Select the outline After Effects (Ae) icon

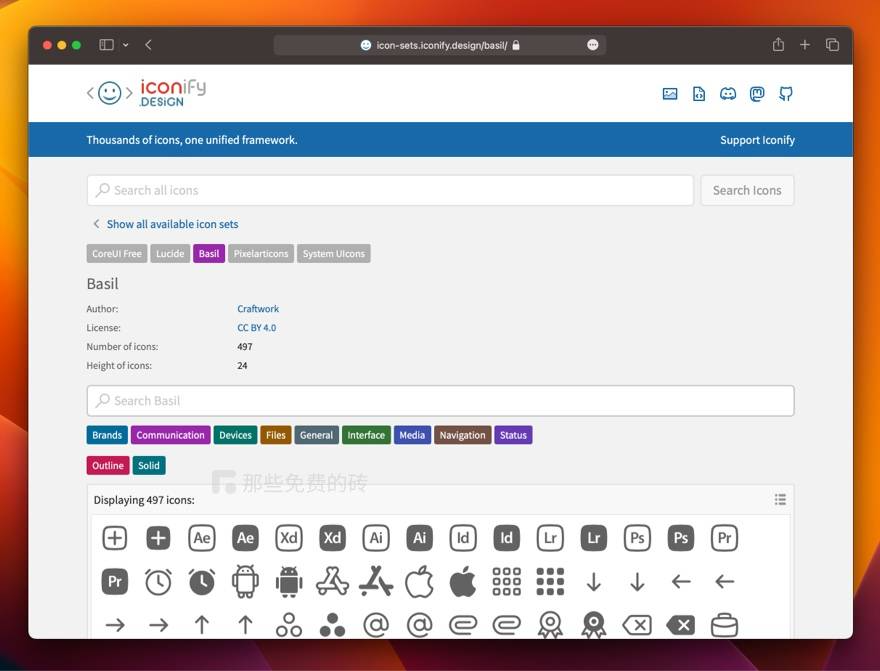202,538
